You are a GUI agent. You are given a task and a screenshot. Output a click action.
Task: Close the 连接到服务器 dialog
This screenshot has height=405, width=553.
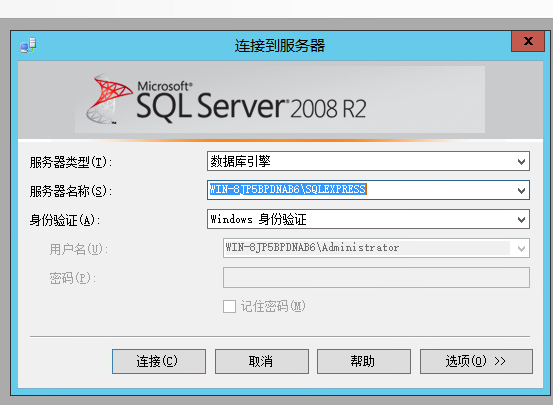pos(528,41)
